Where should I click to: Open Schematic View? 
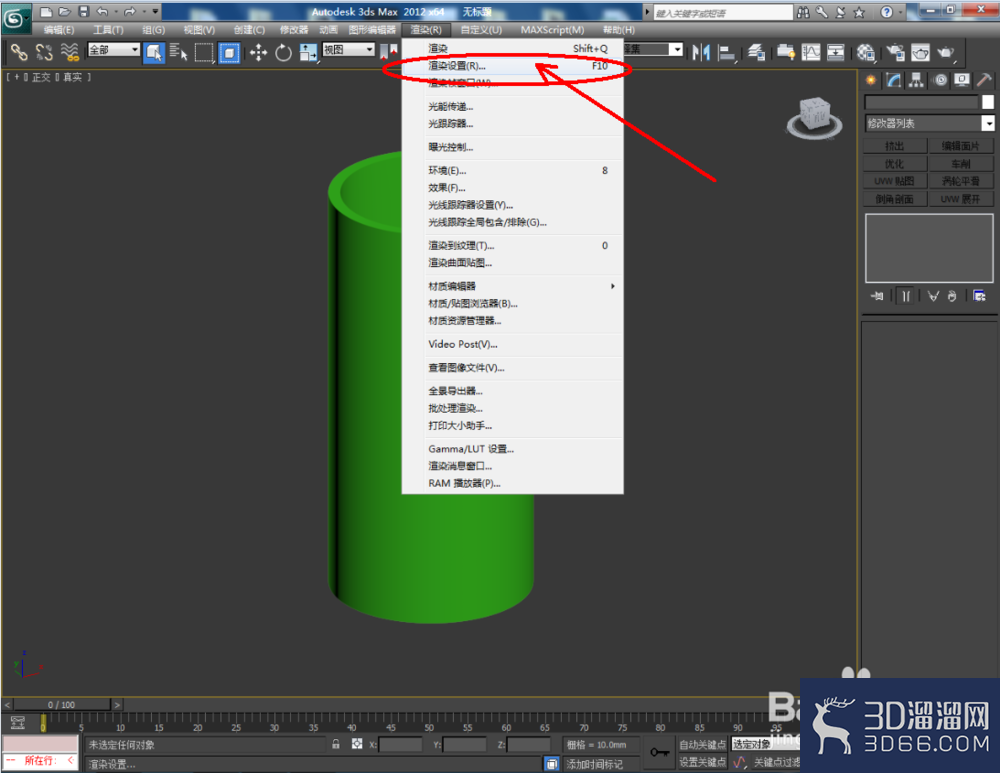pos(835,52)
